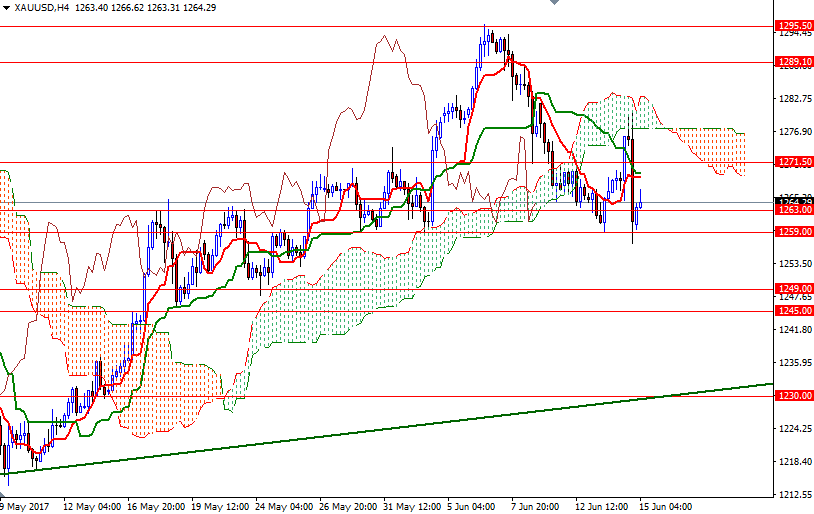
Task: Click the triangle arrow beside XAUUSD,H4 title
Action: pyautogui.click(x=7, y=7)
